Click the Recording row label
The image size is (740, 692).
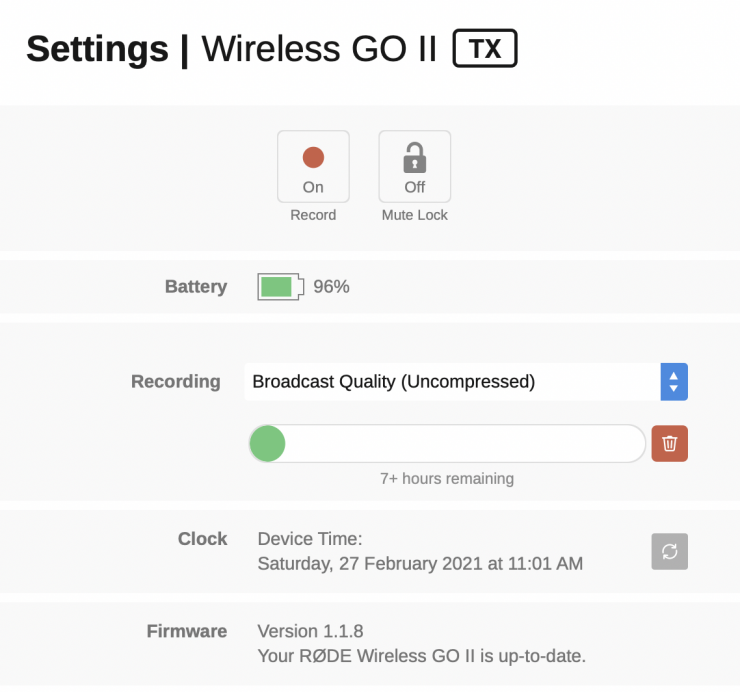[x=176, y=381]
